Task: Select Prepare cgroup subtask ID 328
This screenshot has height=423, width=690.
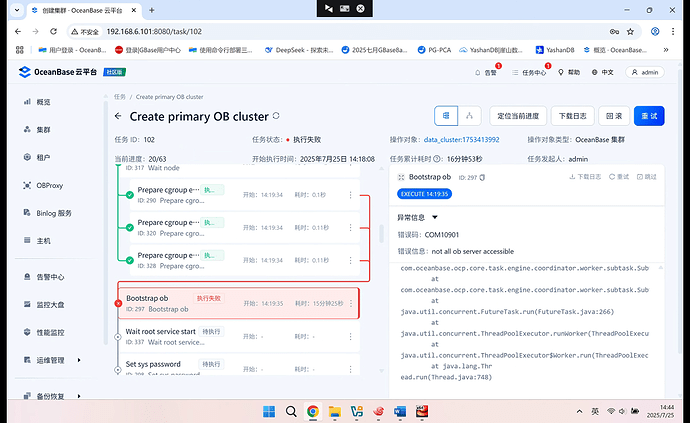Action: 245,260
